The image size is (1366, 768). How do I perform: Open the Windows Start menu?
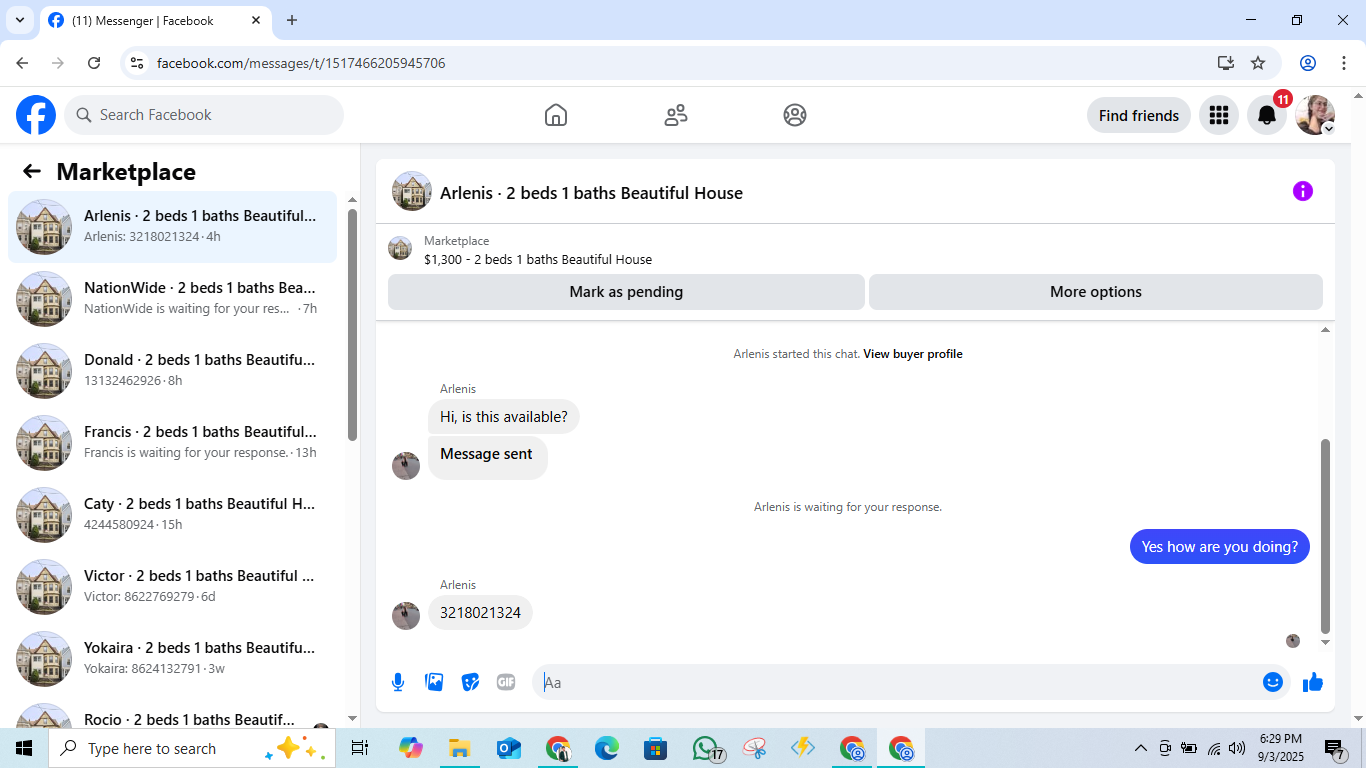pyautogui.click(x=24, y=748)
